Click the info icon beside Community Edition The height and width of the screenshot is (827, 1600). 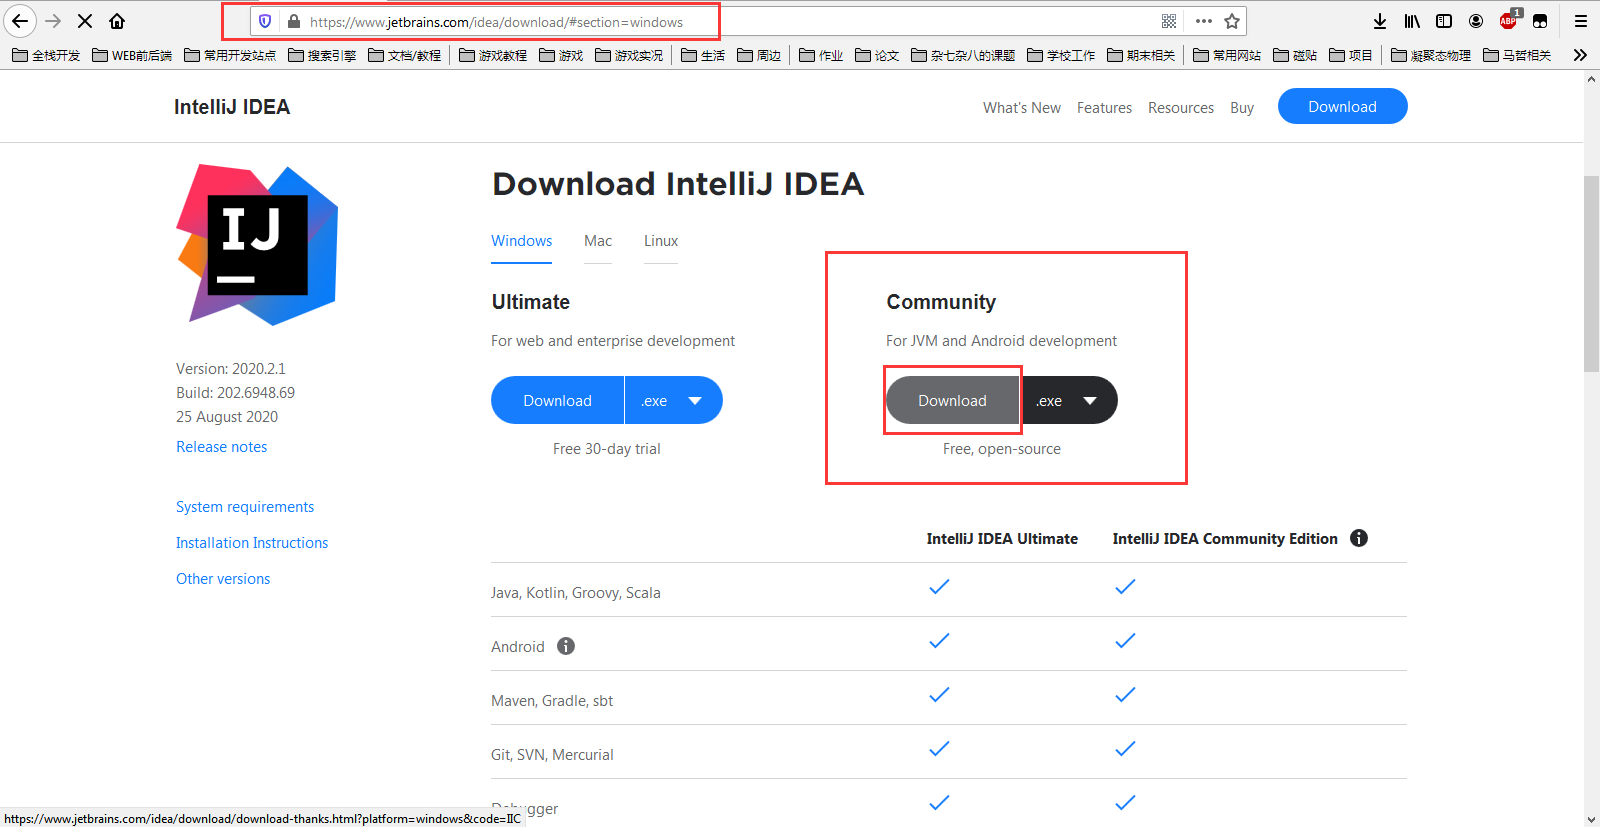click(1359, 538)
